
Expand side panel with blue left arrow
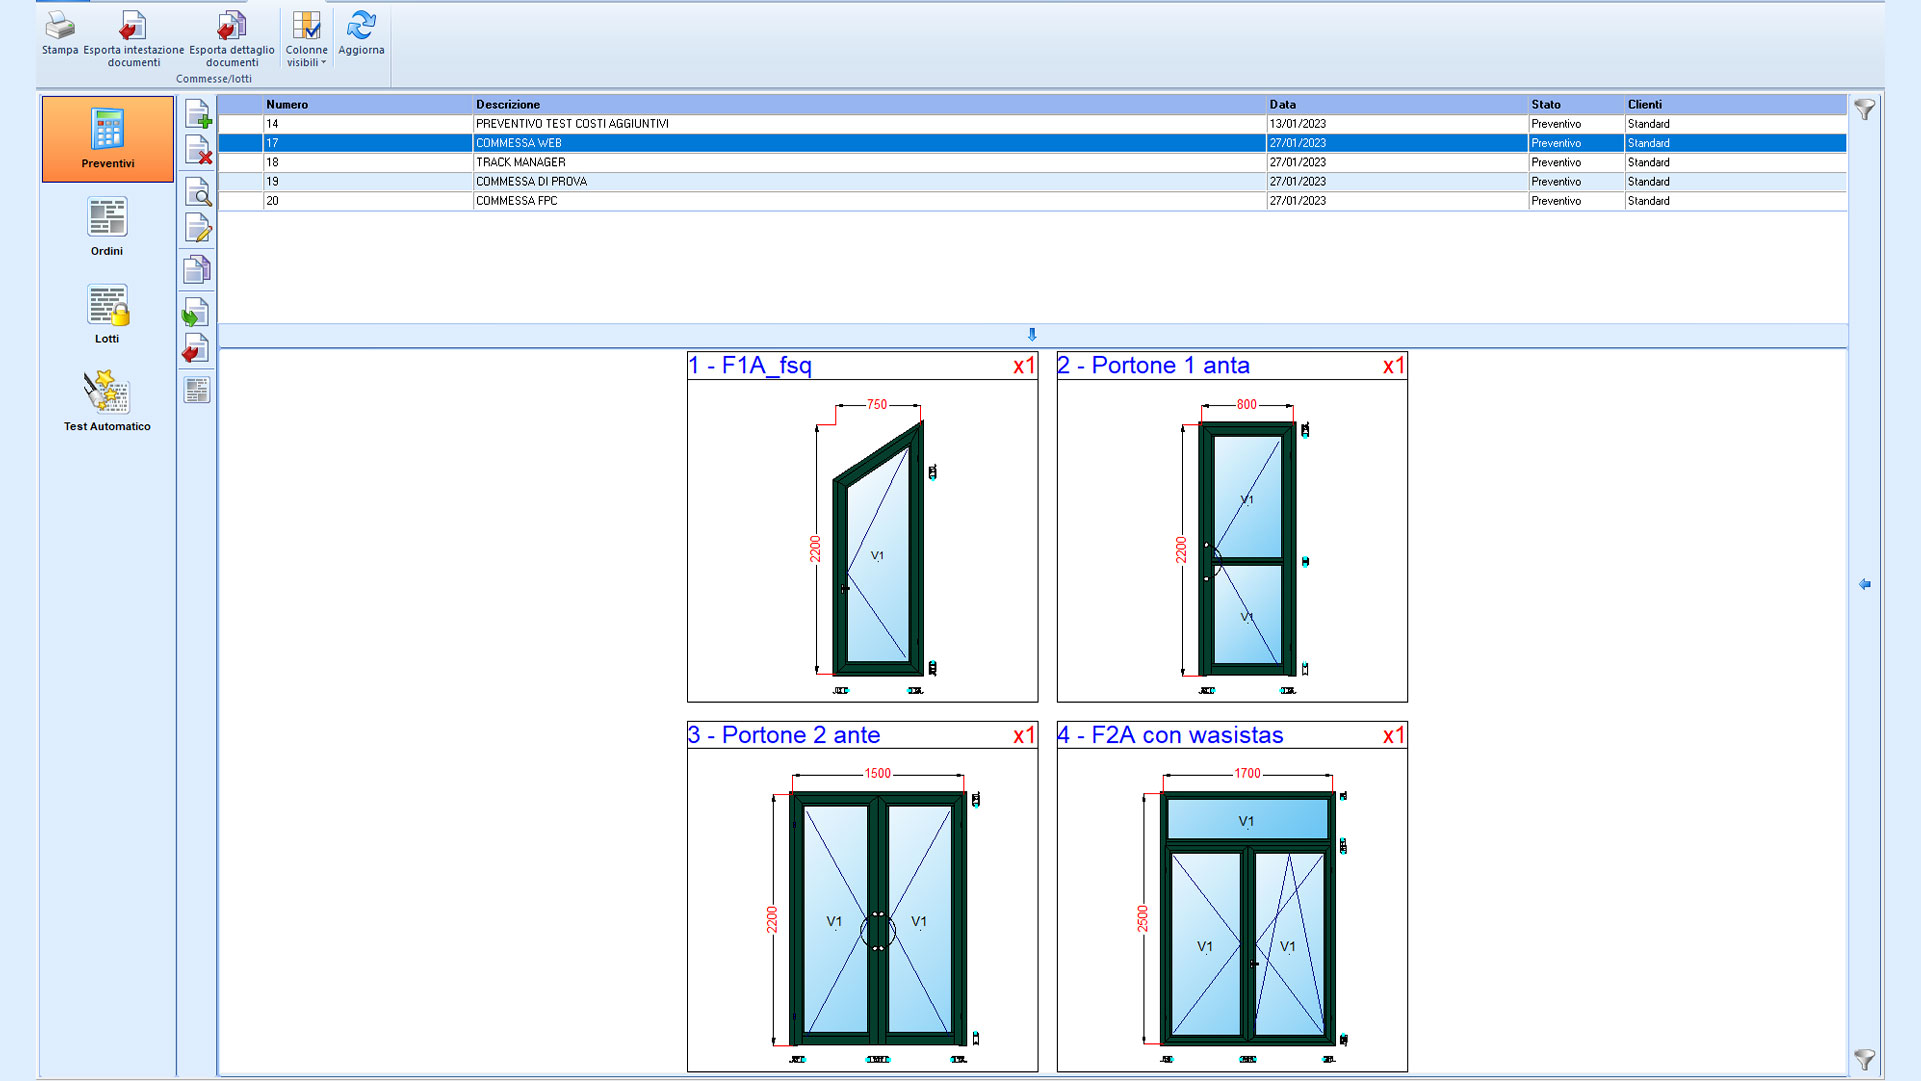point(1865,584)
